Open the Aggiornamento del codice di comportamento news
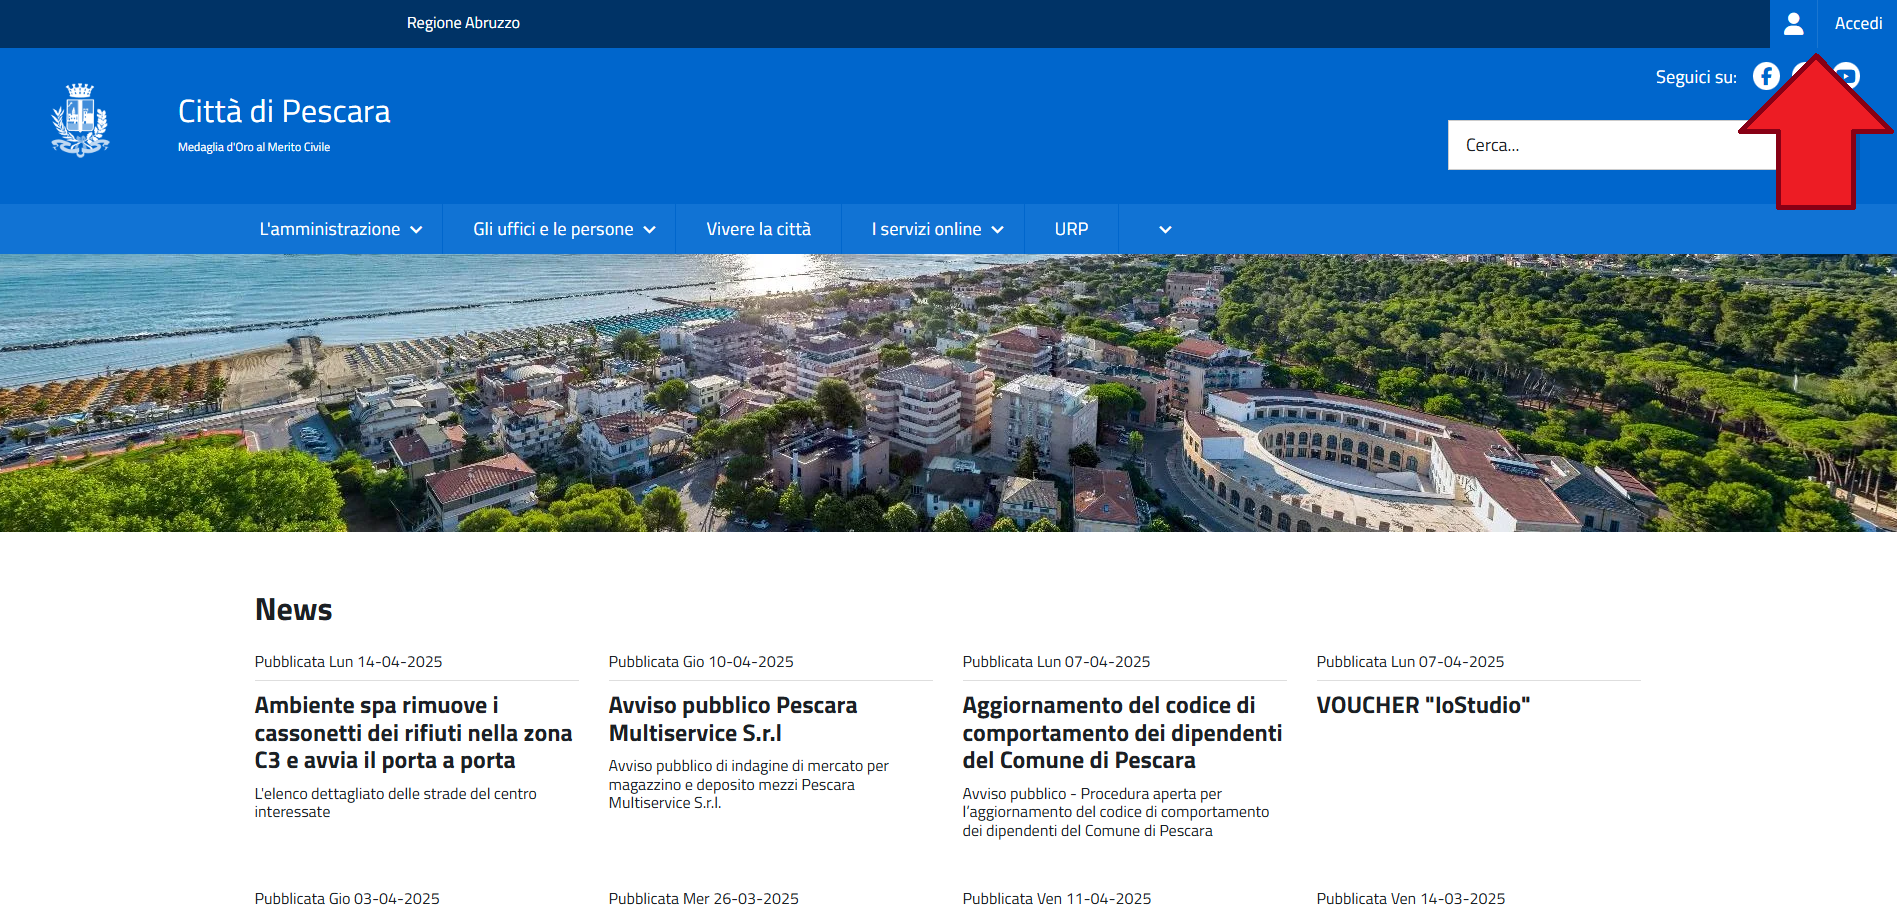The image size is (1897, 907). pos(1122,733)
